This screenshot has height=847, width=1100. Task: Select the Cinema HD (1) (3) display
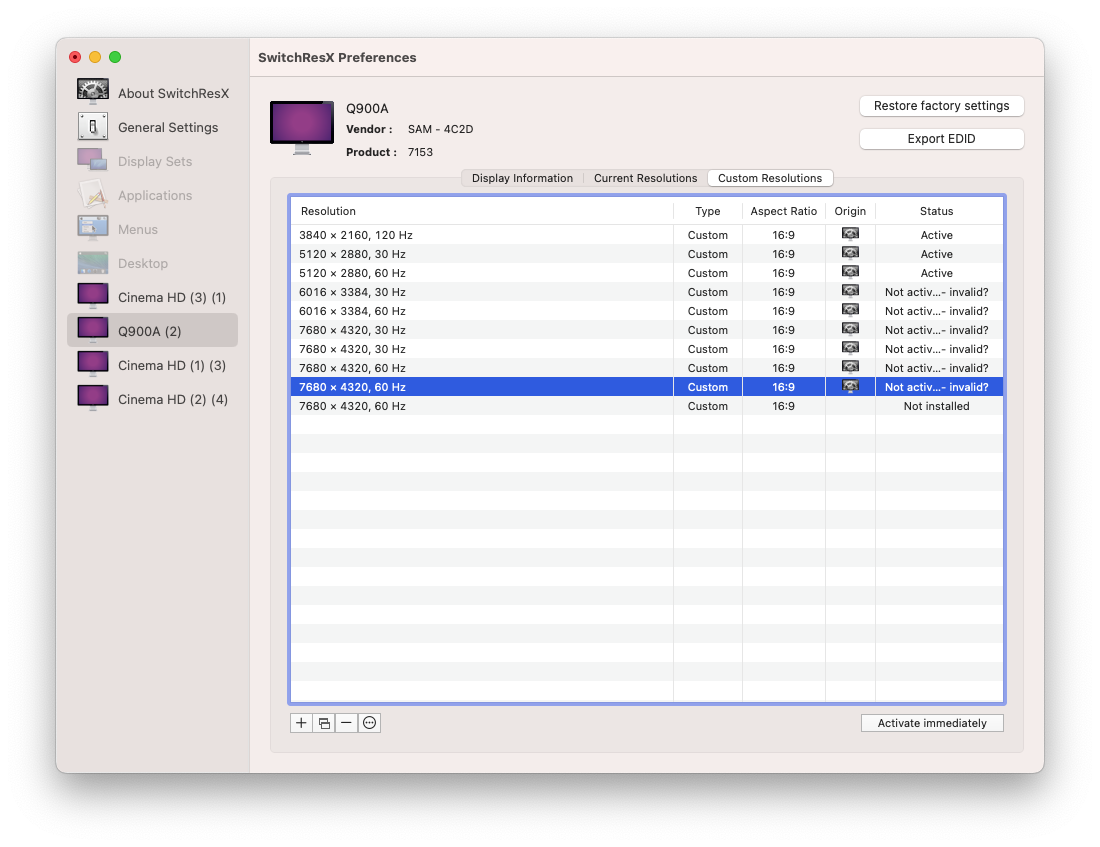pos(153,365)
